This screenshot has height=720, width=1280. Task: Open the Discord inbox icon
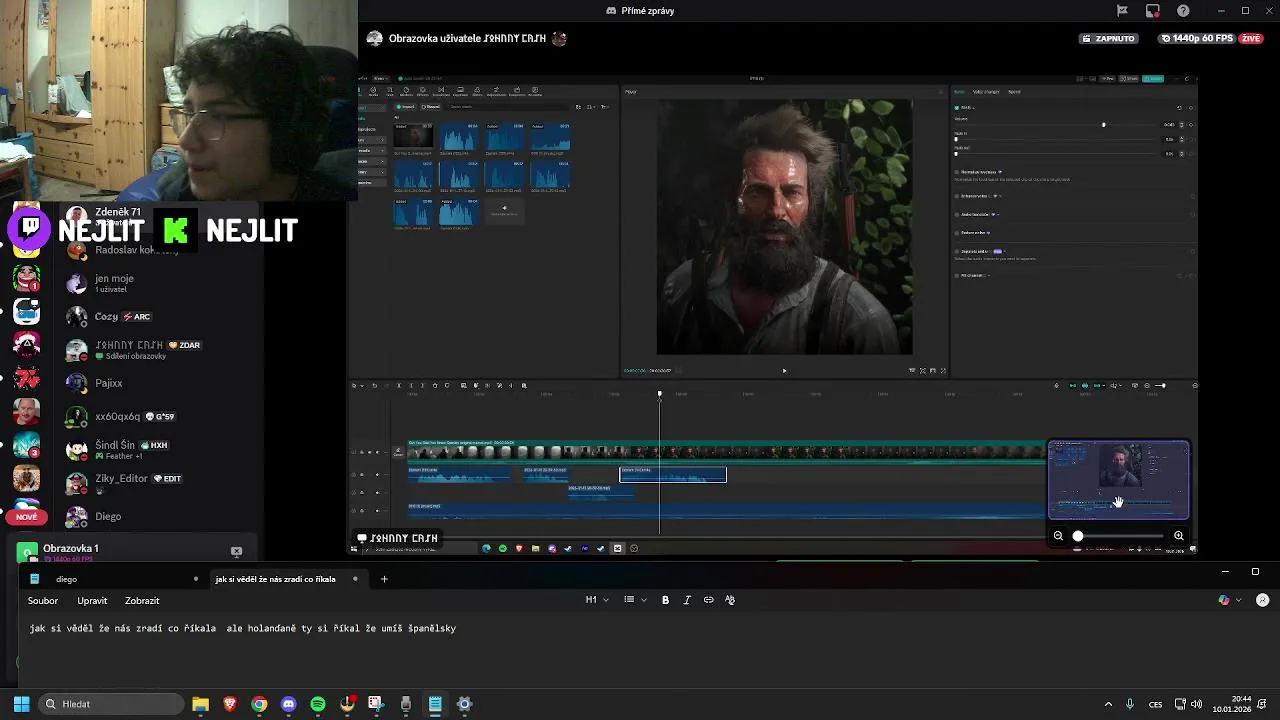1153,11
